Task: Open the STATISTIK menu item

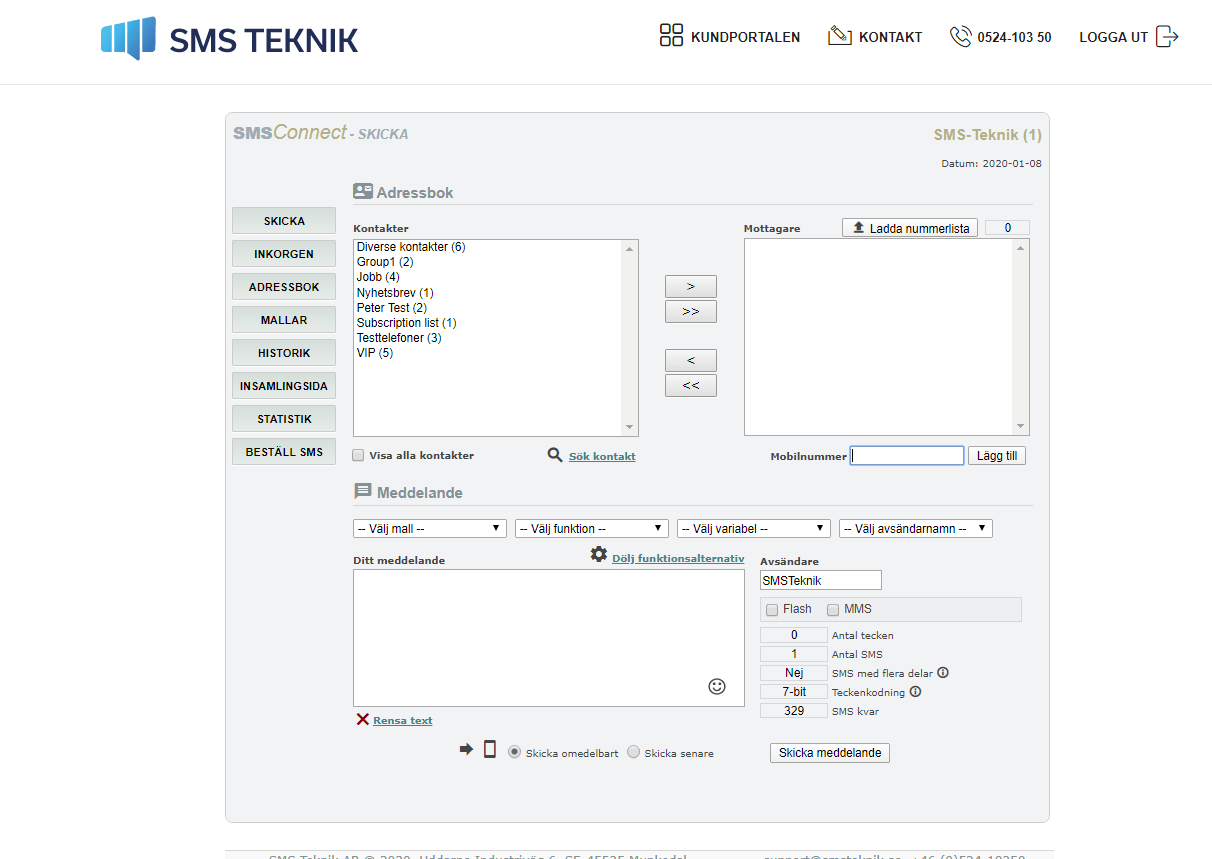Action: click(x=284, y=419)
